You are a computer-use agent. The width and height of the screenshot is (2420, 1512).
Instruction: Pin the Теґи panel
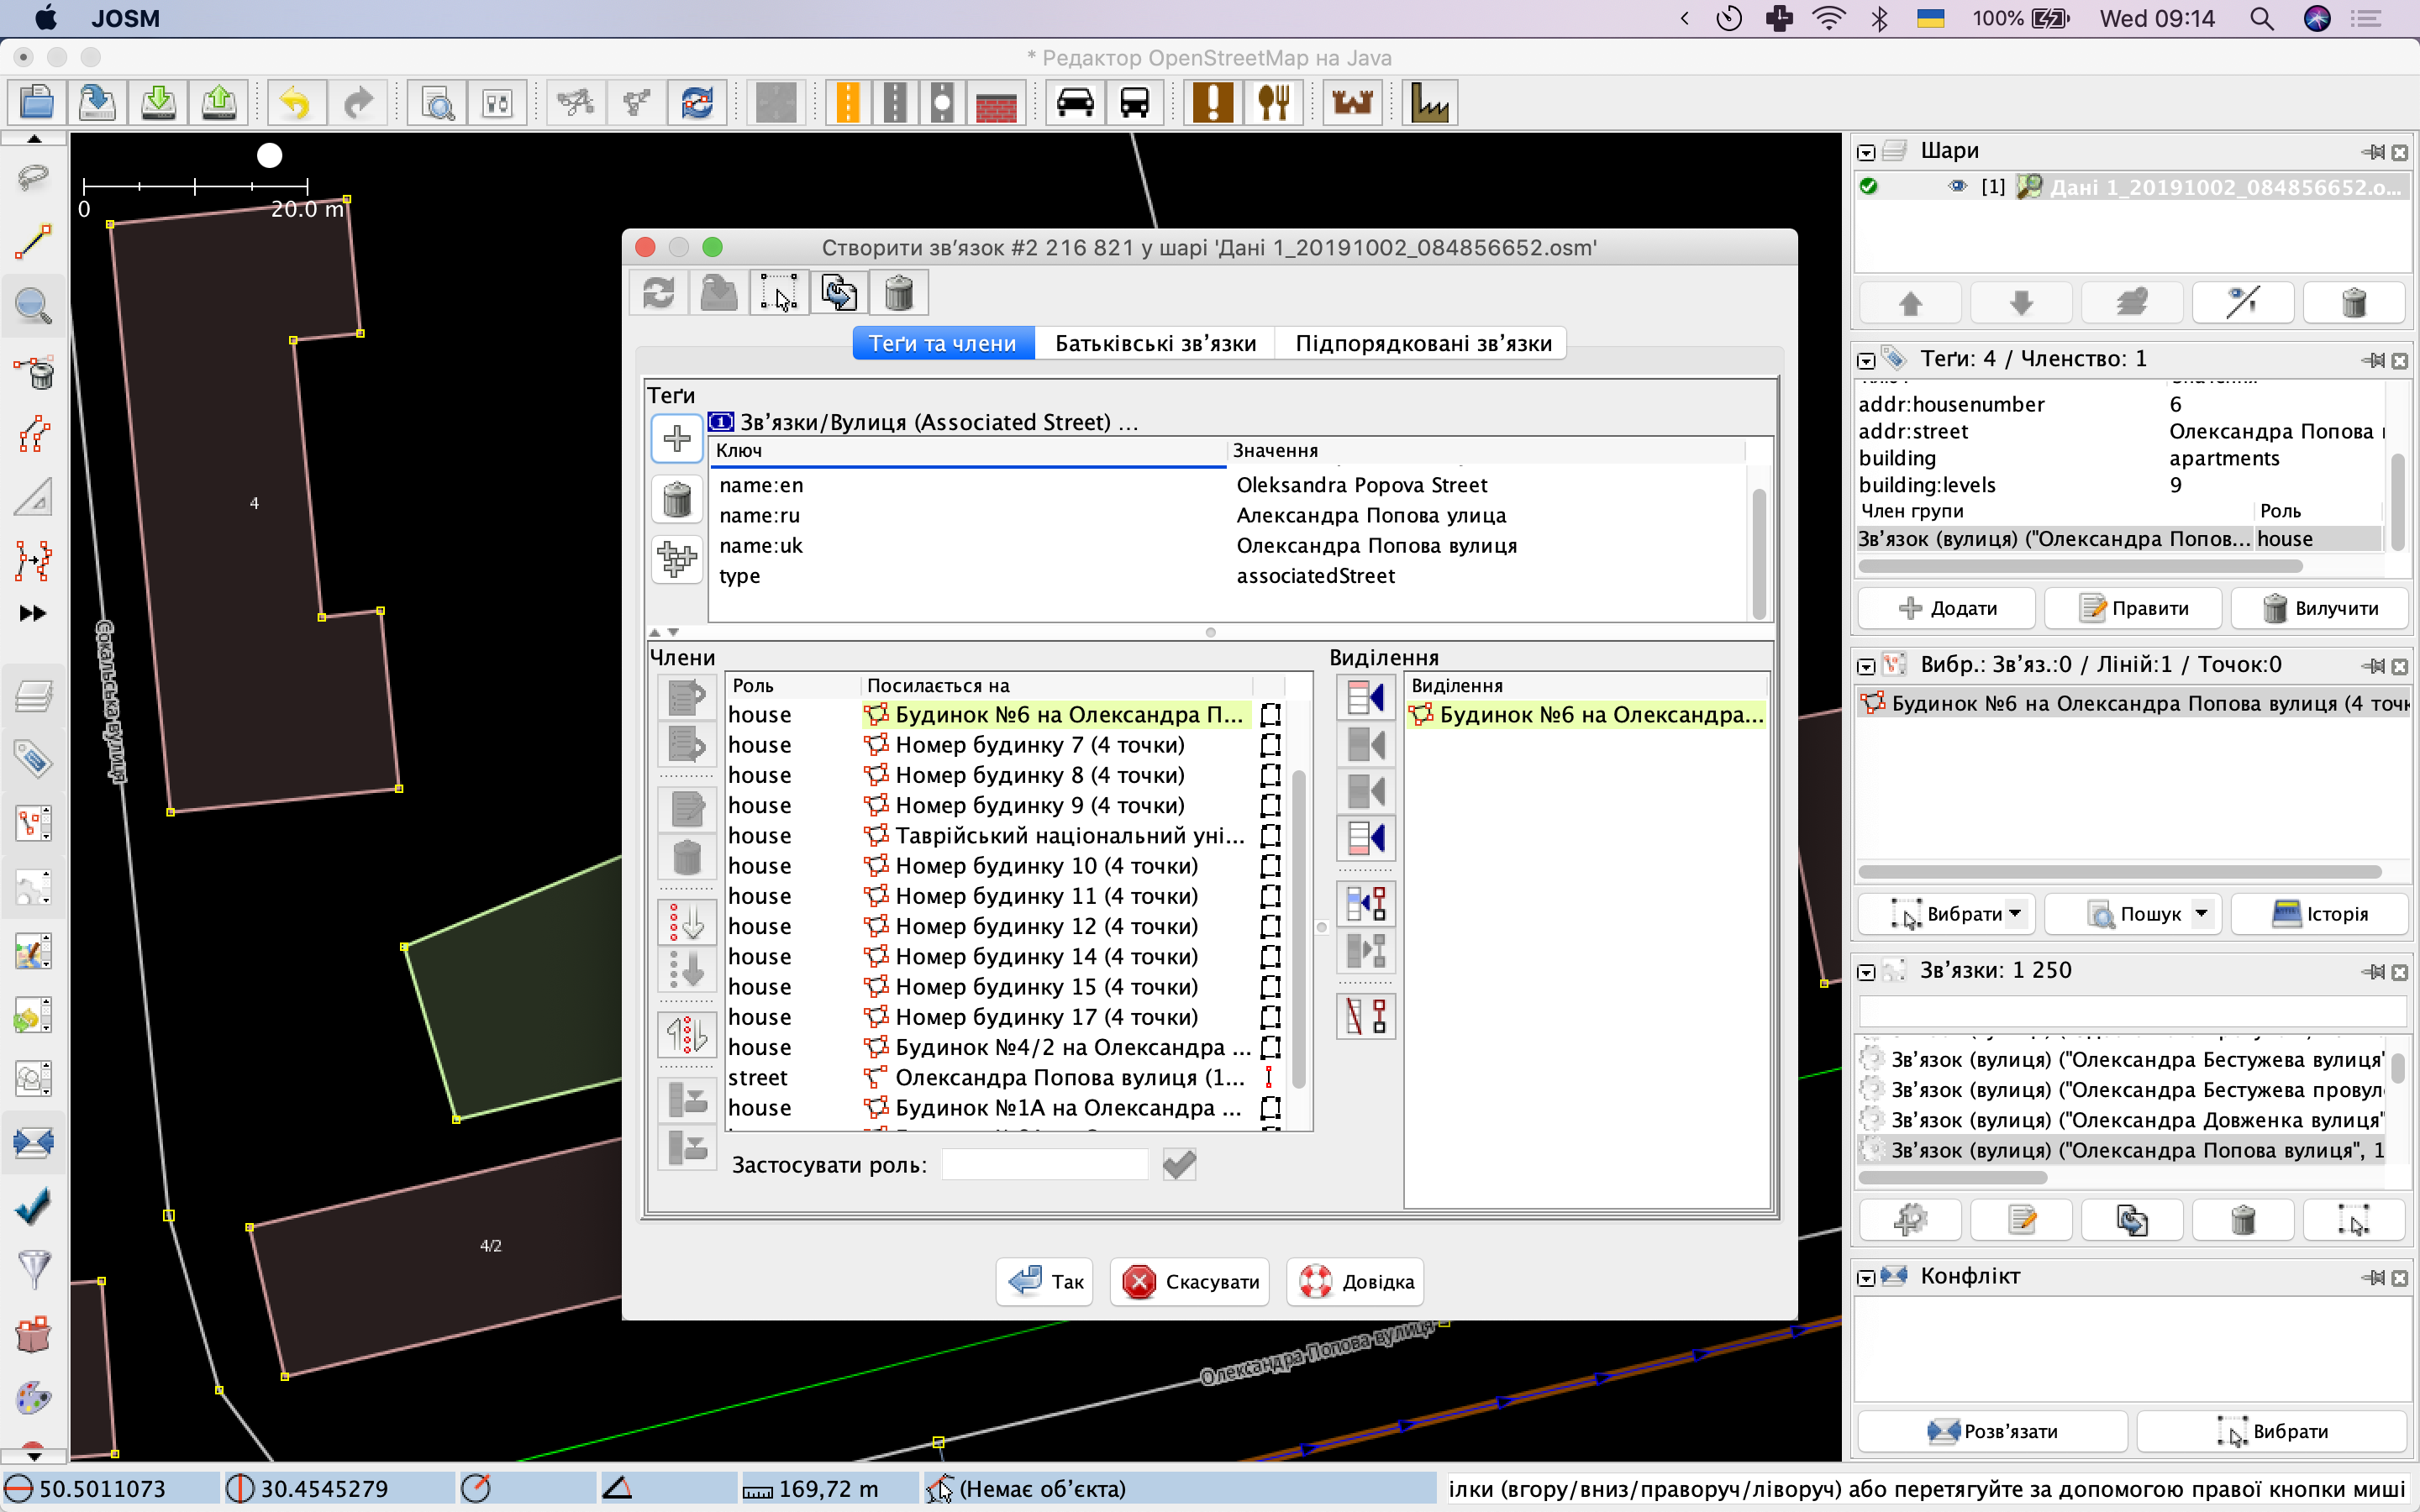point(2373,360)
